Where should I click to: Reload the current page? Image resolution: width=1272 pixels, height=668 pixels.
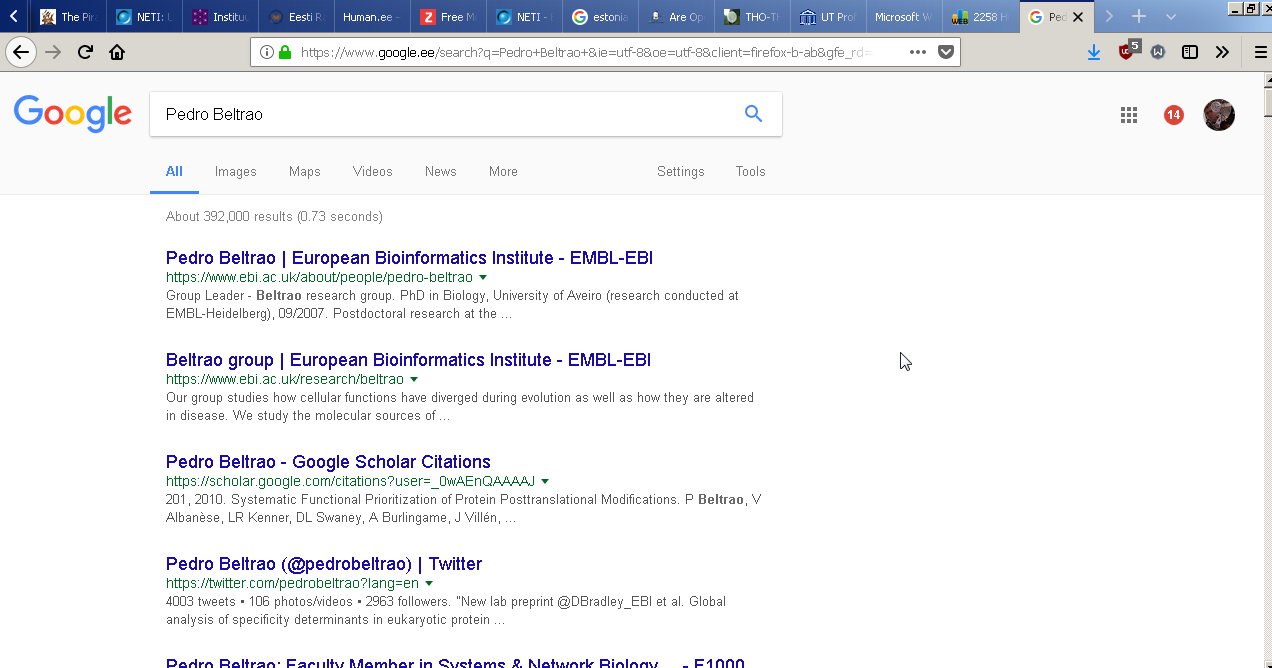[85, 53]
